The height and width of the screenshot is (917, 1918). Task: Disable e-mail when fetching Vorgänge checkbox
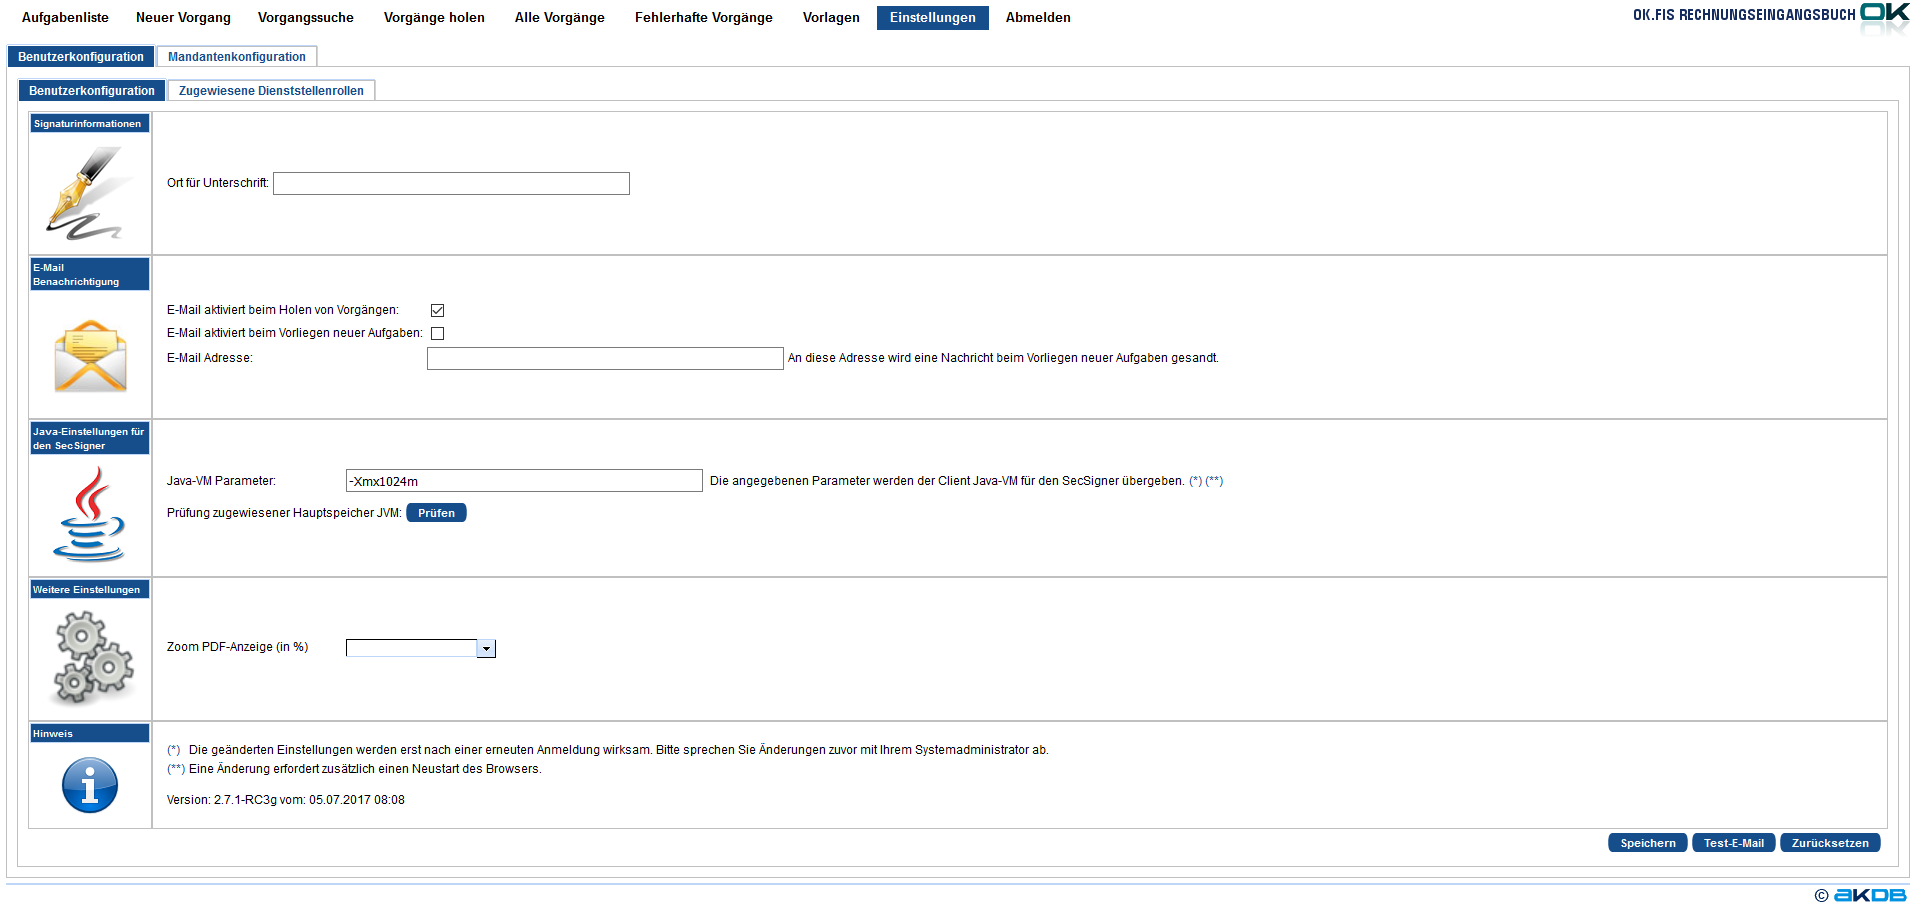coord(437,311)
